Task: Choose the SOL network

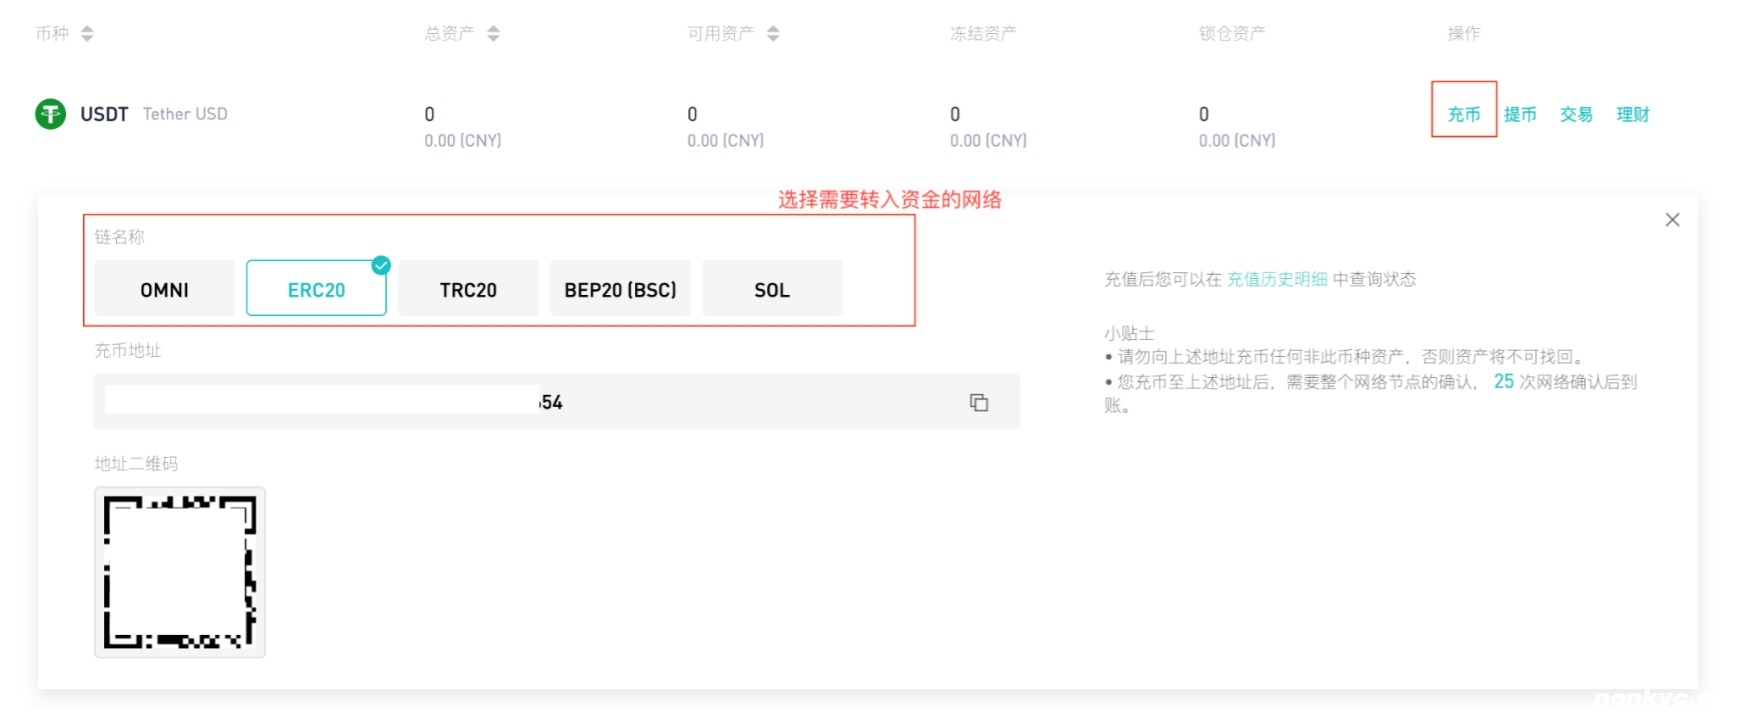Action: tap(772, 289)
